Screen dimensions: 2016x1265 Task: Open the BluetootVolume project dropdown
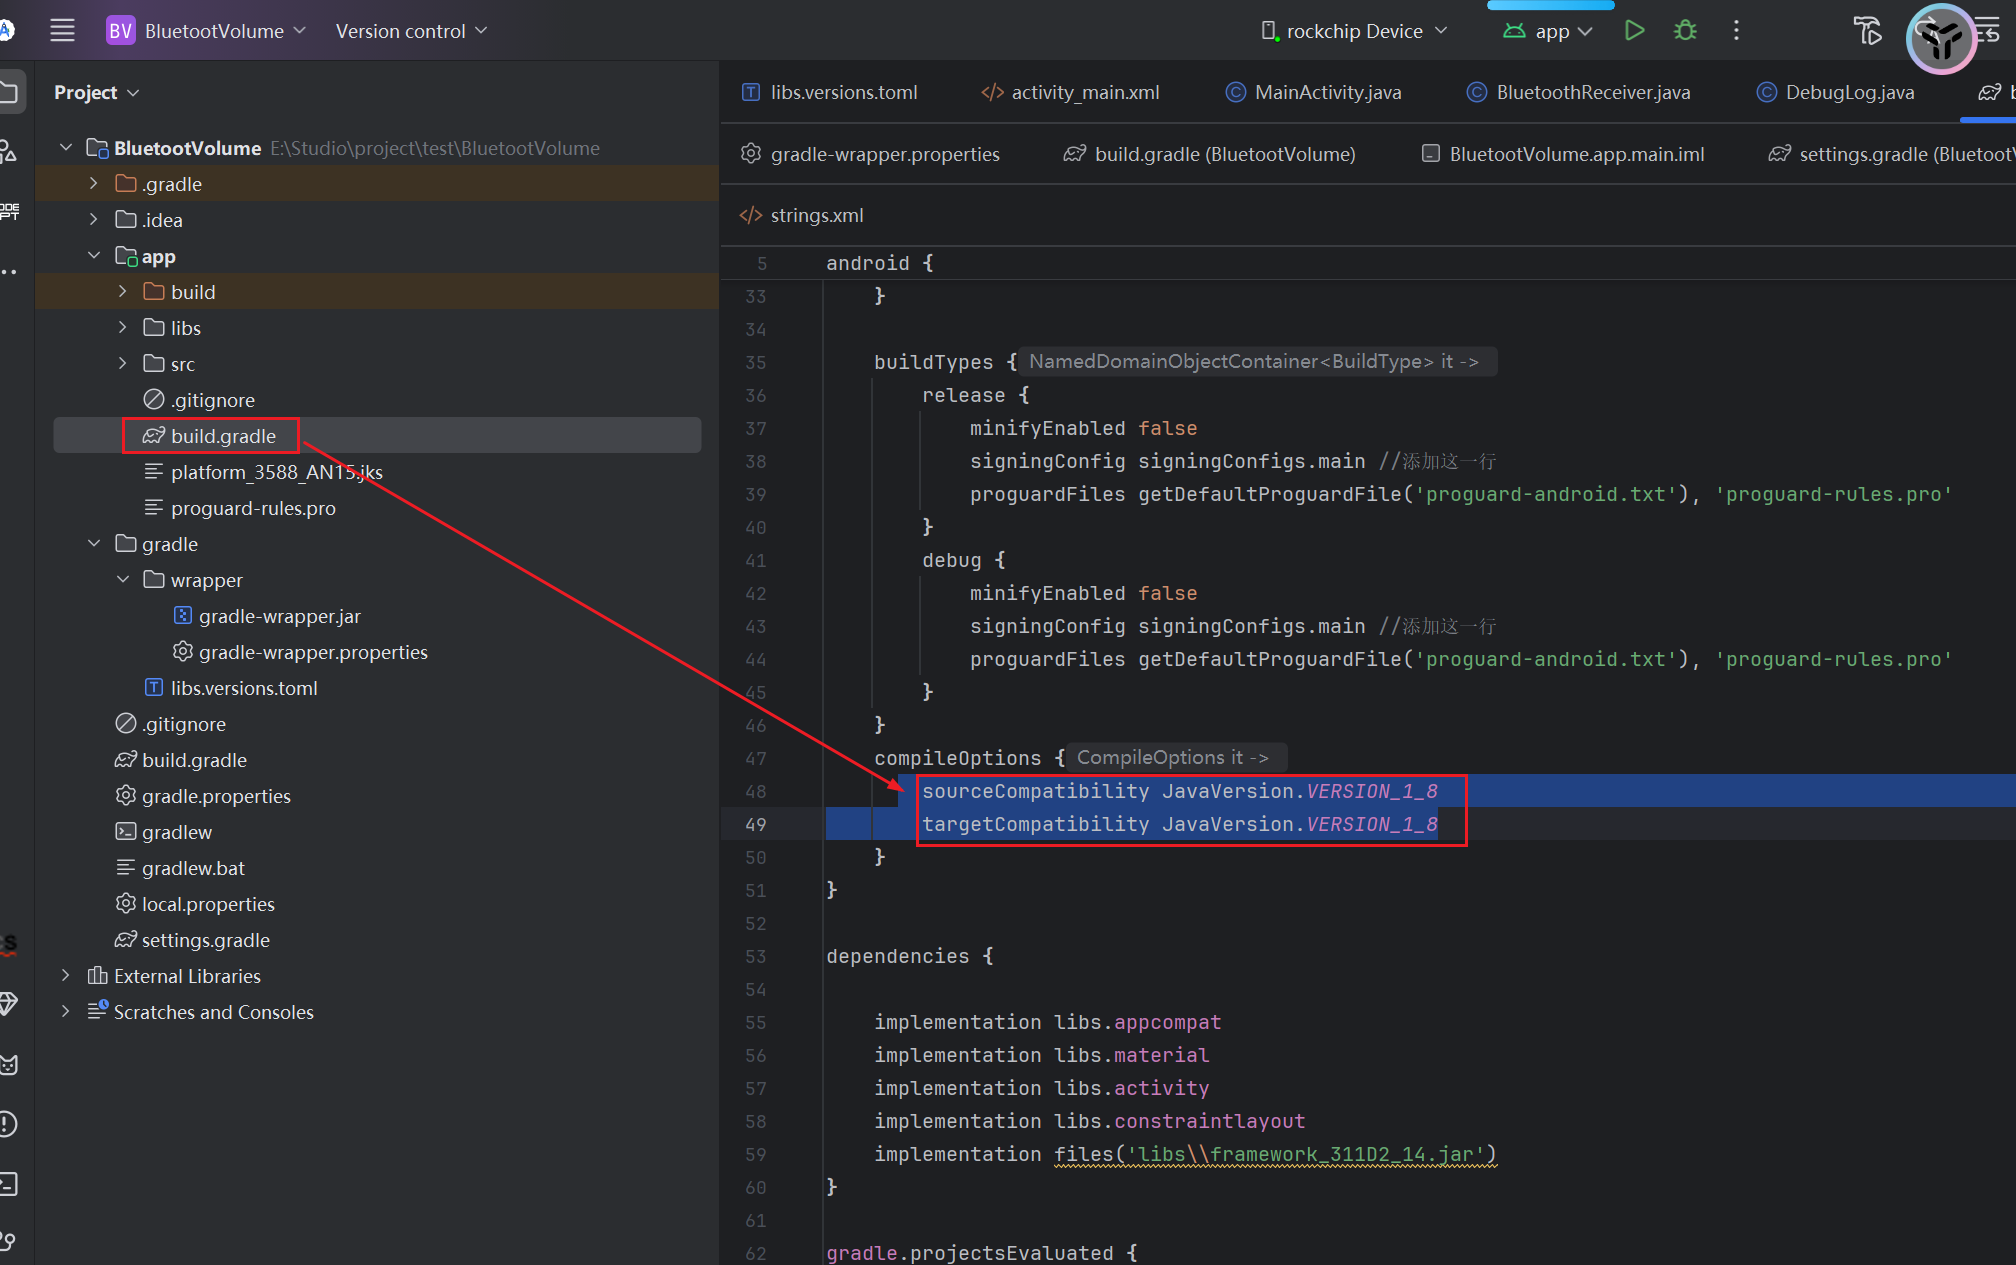[x=225, y=31]
